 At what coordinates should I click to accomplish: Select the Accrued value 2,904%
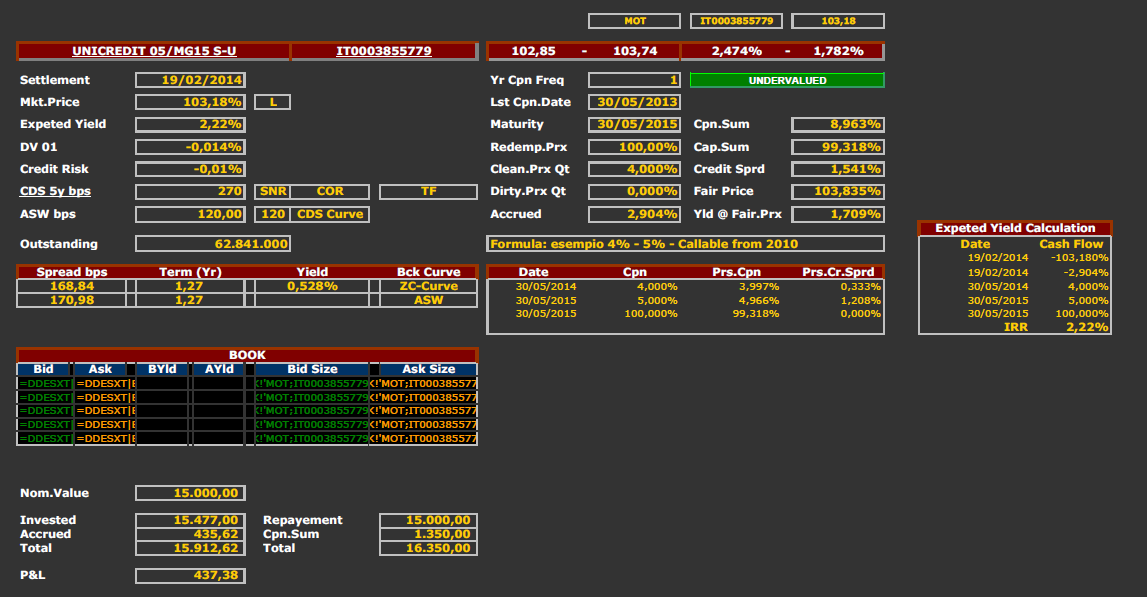coord(634,214)
